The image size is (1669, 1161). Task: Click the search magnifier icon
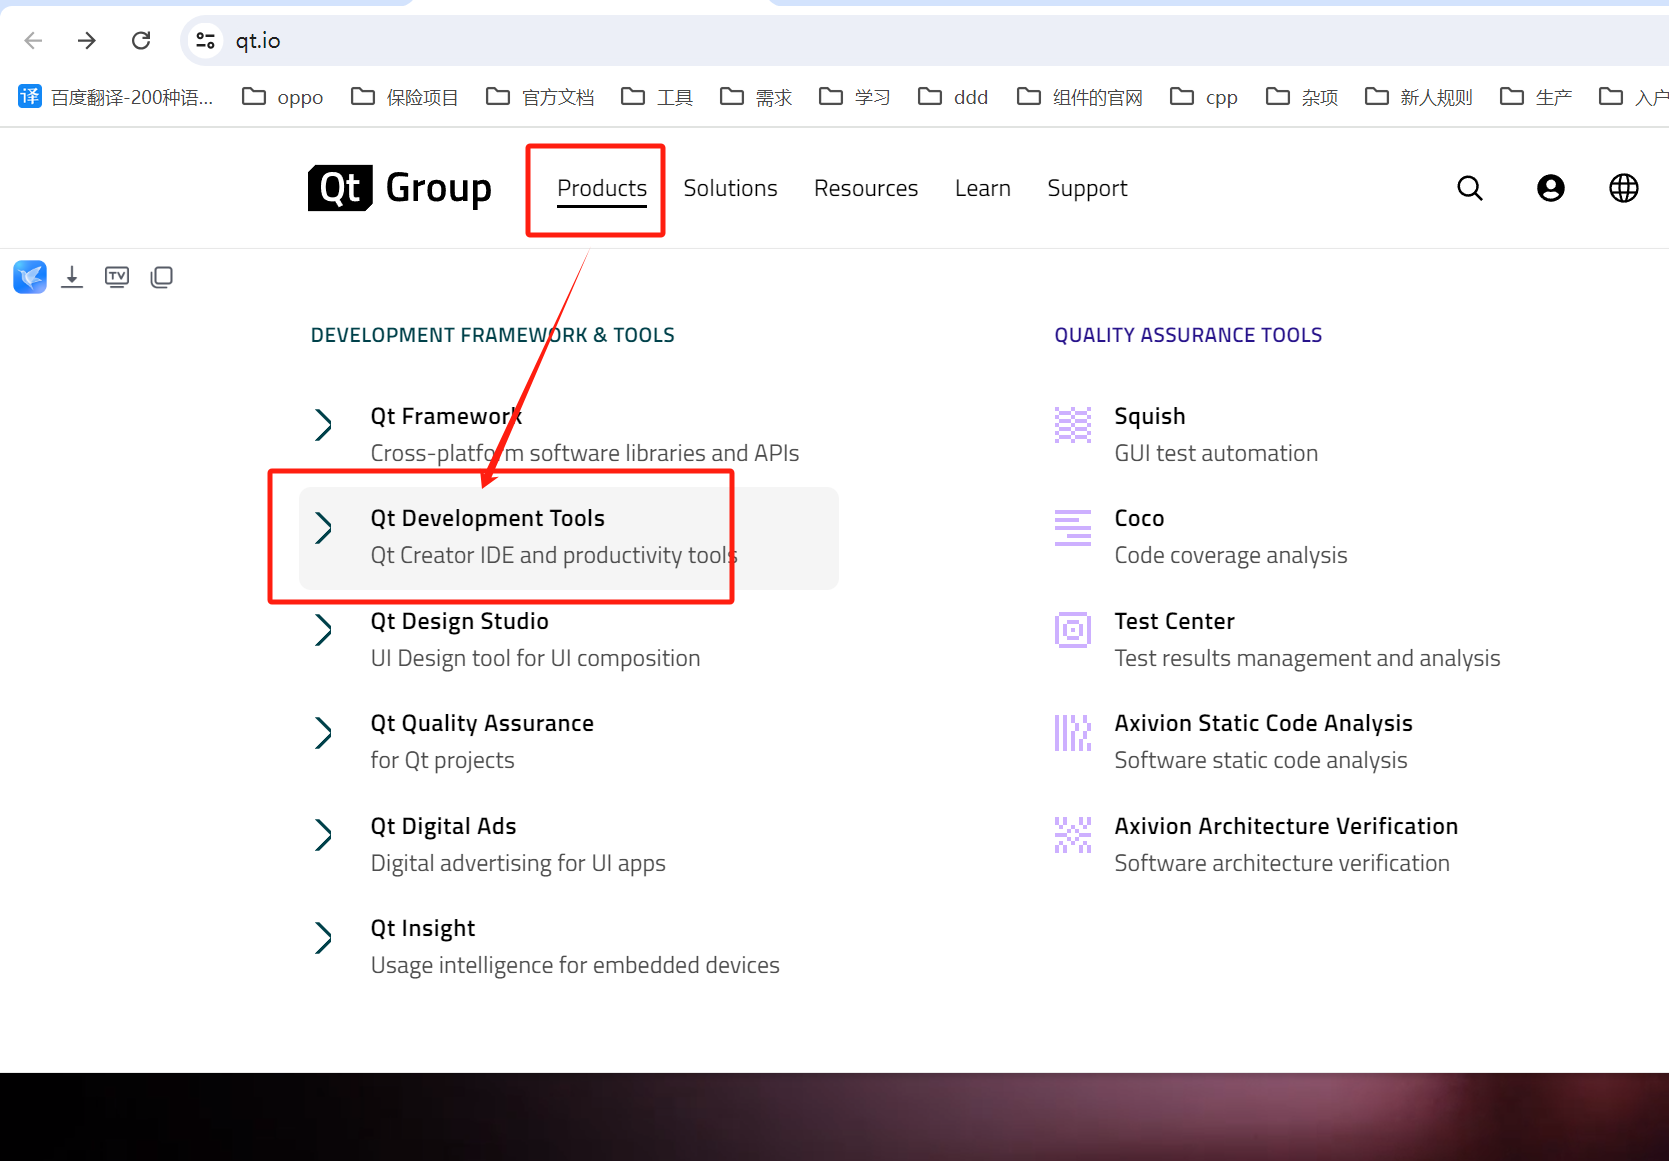(x=1470, y=188)
